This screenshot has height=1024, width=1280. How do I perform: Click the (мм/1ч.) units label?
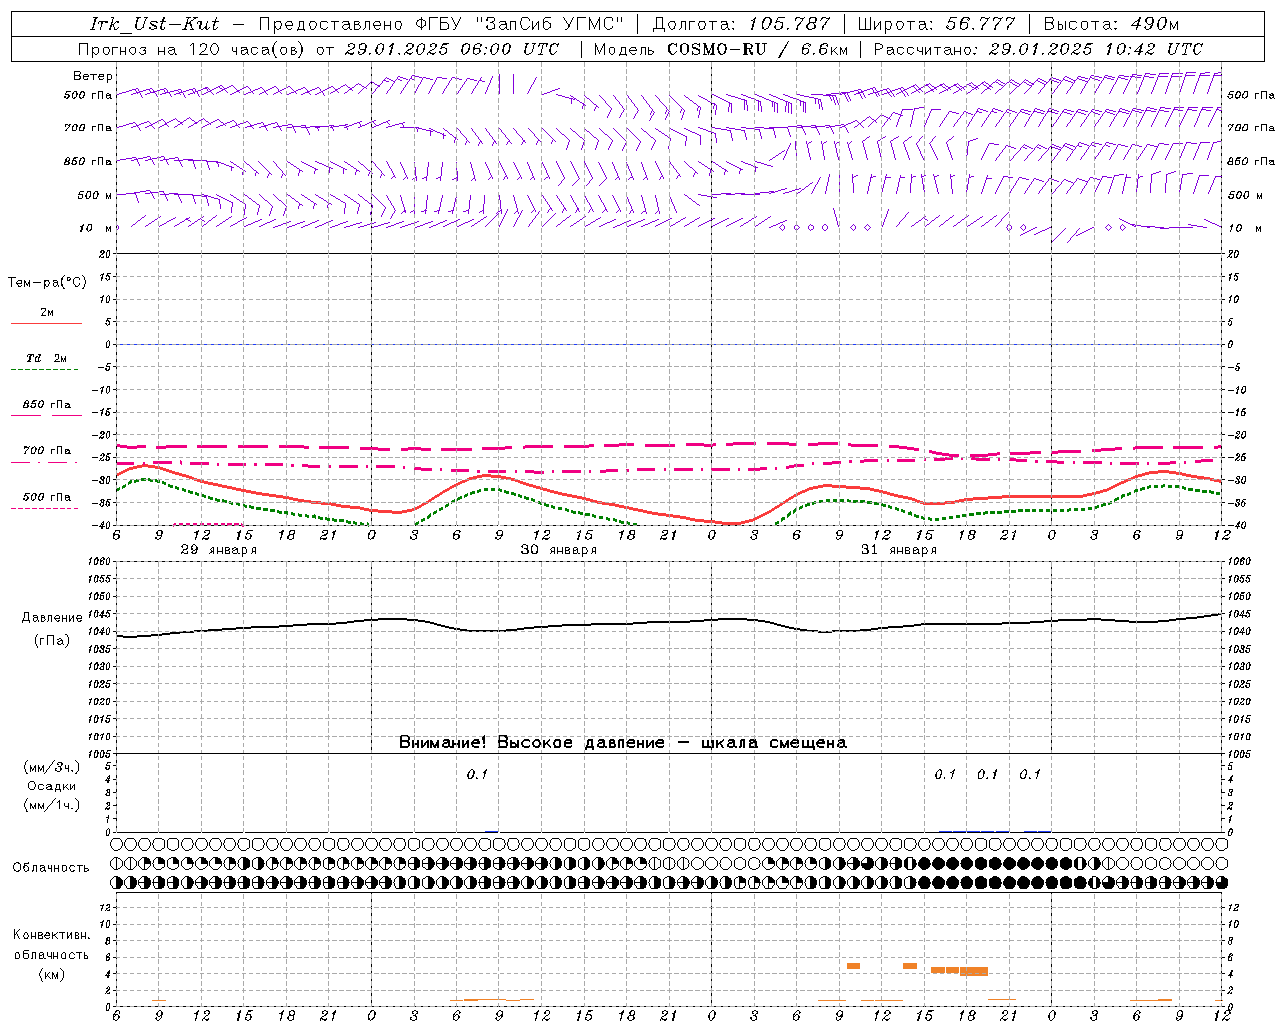[x=51, y=805]
